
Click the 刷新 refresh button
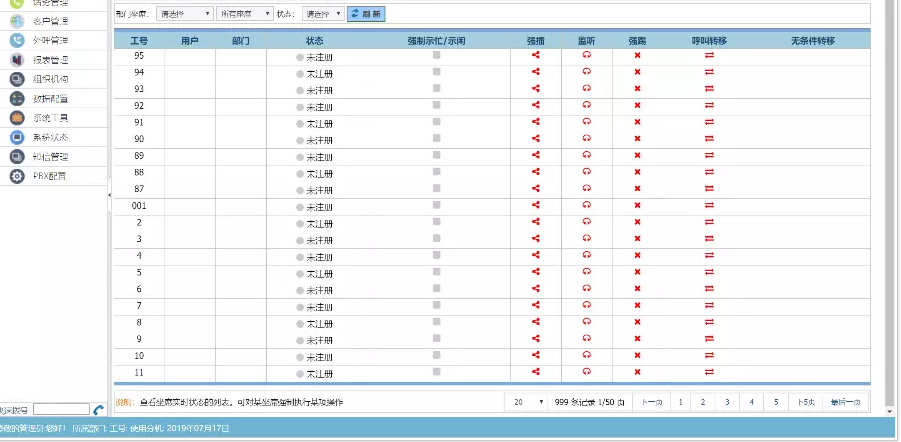coord(365,14)
